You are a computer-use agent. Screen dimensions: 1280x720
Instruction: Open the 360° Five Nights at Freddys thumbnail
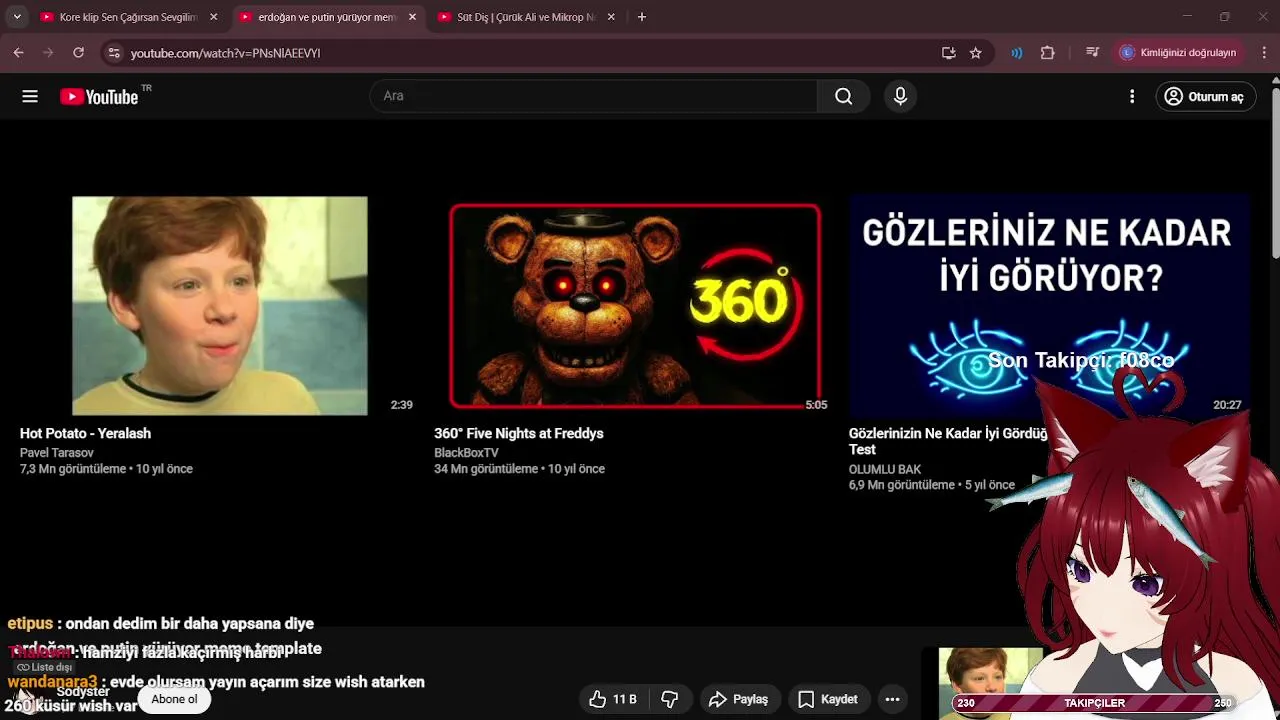point(634,305)
